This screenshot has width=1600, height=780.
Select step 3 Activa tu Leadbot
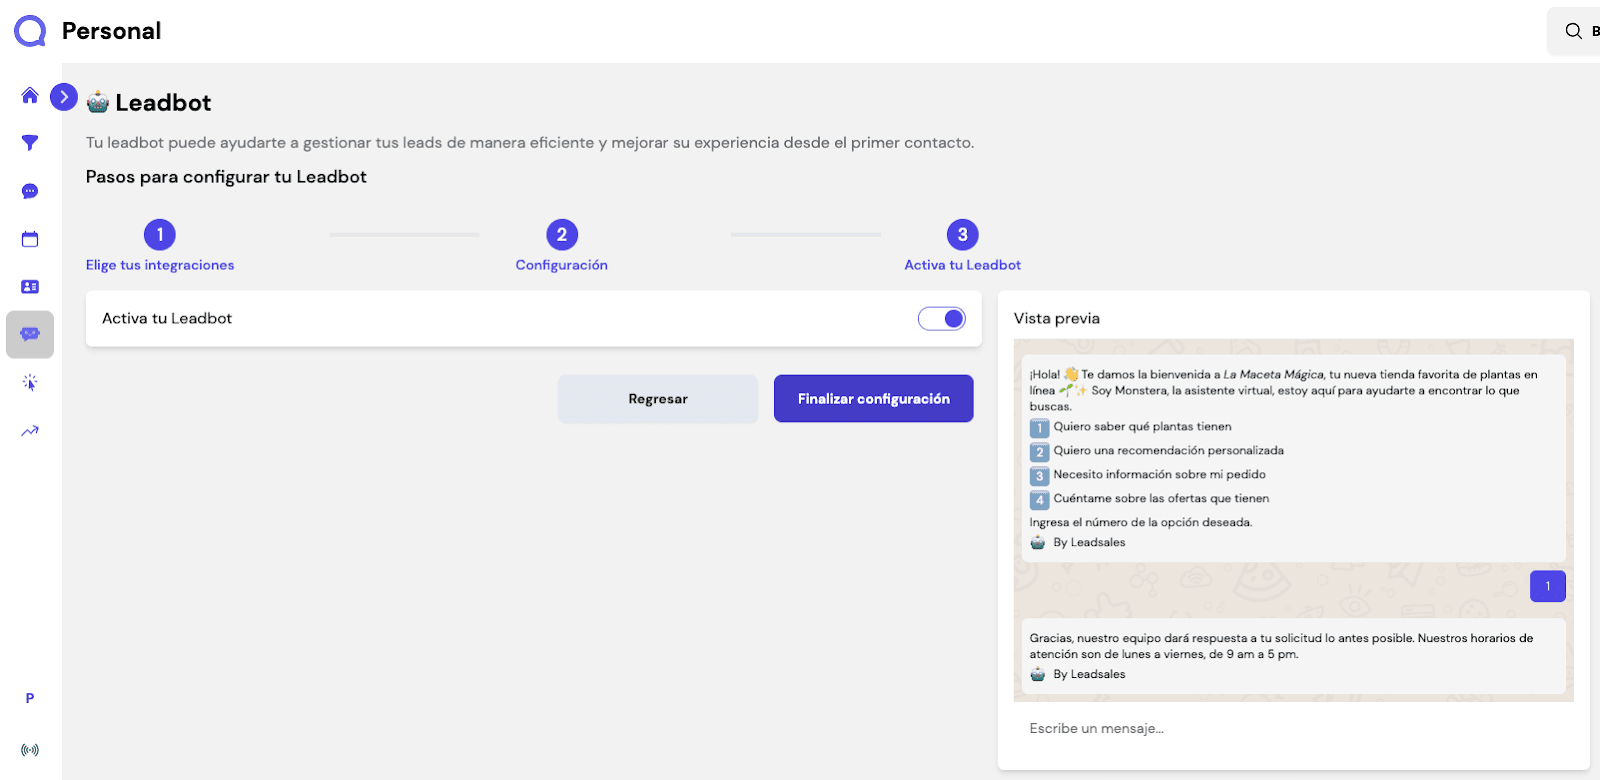click(x=963, y=246)
